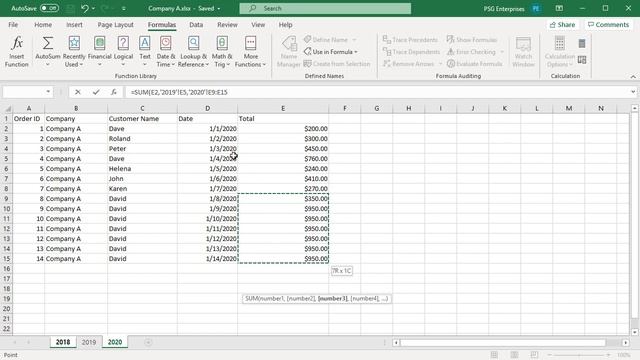Click the vertical scroll down arrow
The image size is (640, 360).
tap(634, 333)
